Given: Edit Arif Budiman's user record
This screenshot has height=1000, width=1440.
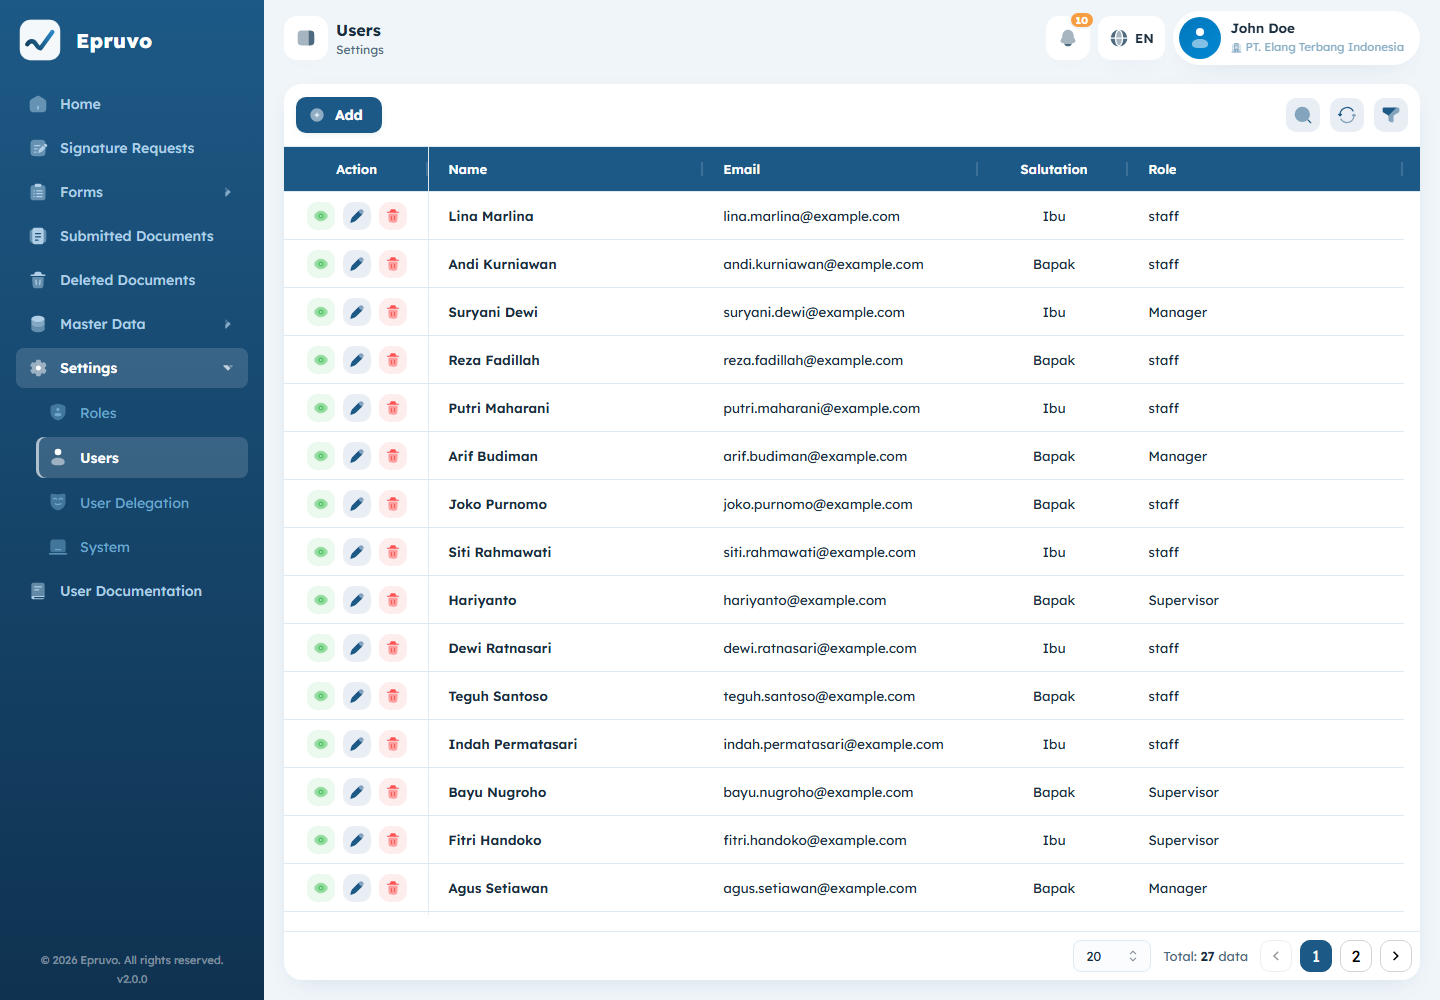Looking at the screenshot, I should (x=357, y=456).
